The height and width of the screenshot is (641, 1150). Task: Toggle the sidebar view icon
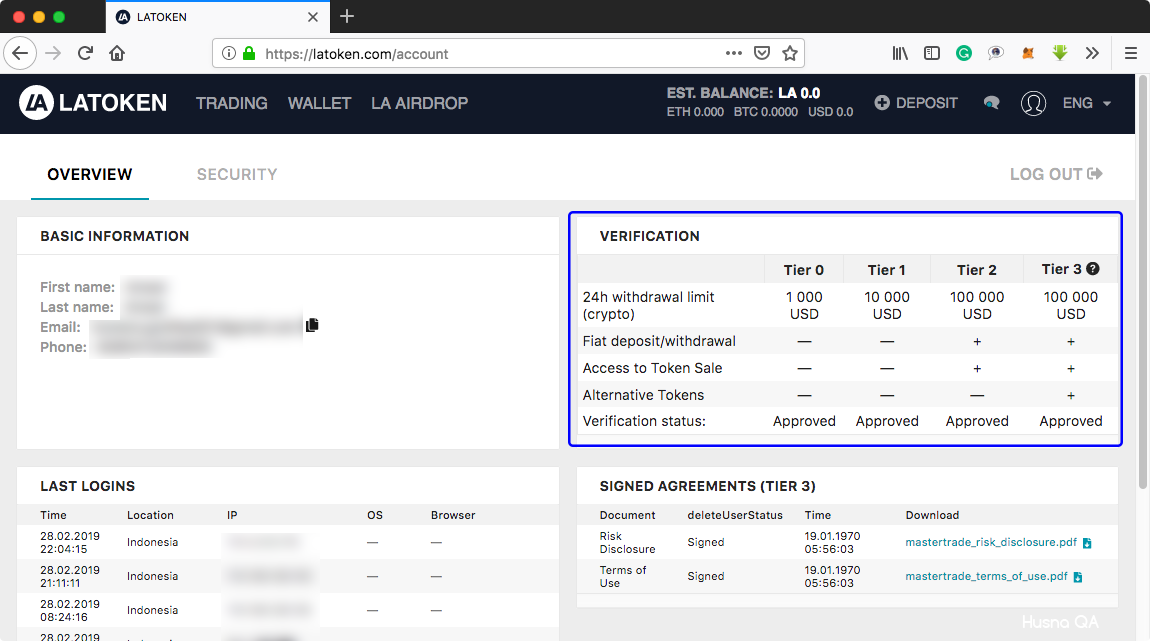click(931, 54)
